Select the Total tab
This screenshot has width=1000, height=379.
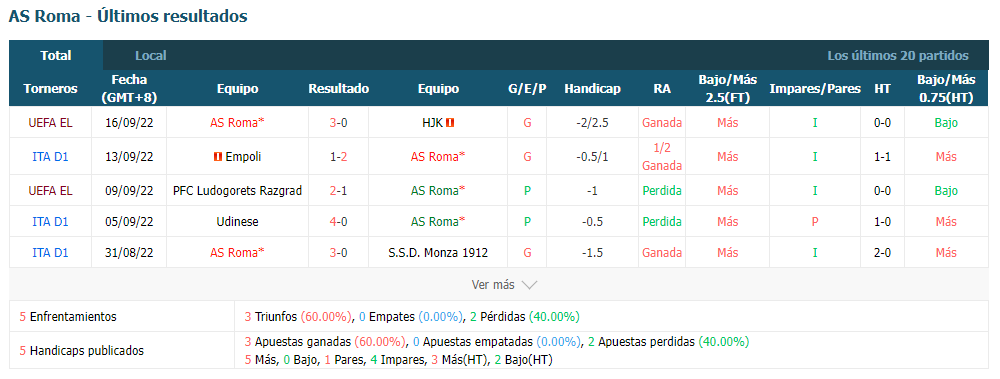56,56
